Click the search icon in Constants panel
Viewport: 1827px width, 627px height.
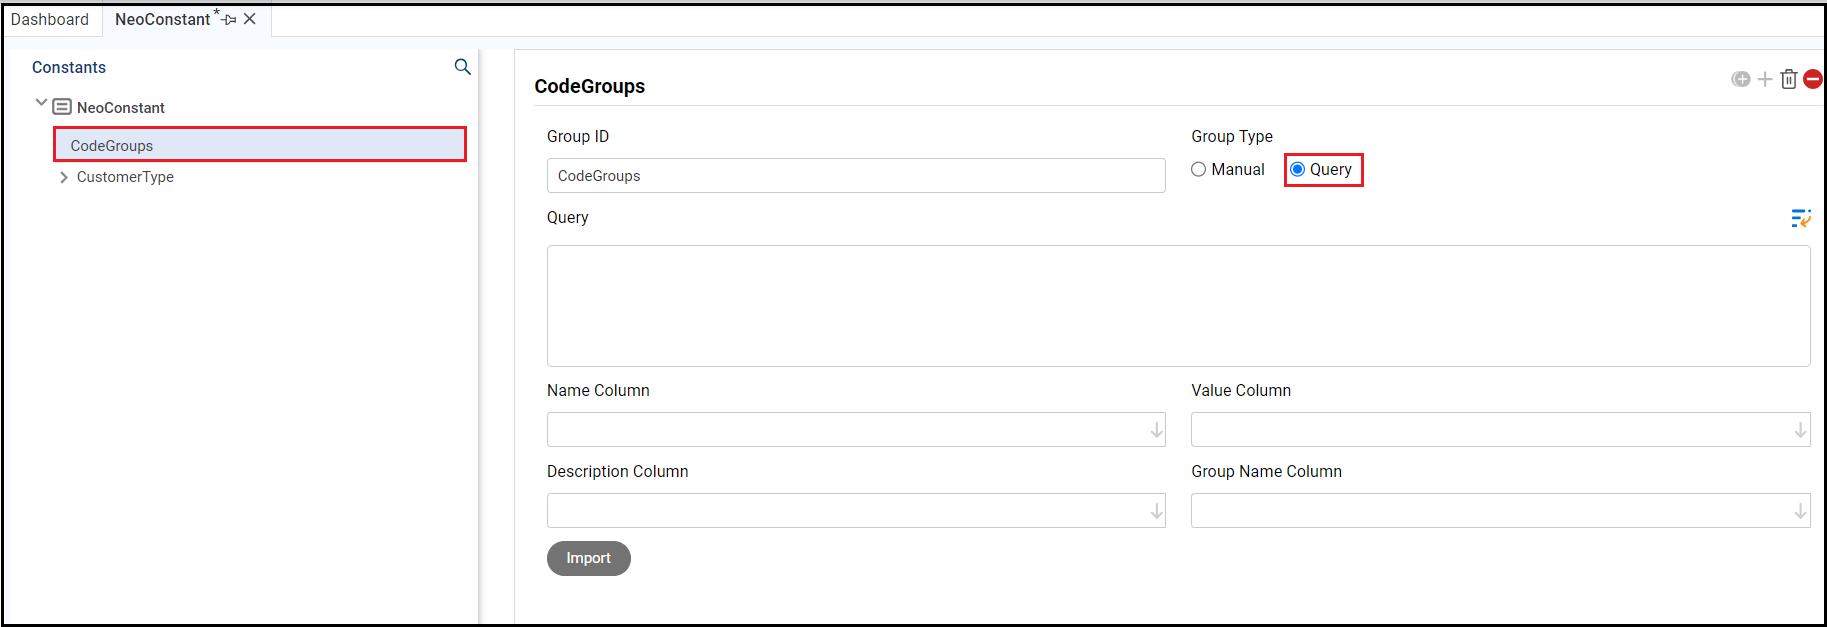pos(462,67)
